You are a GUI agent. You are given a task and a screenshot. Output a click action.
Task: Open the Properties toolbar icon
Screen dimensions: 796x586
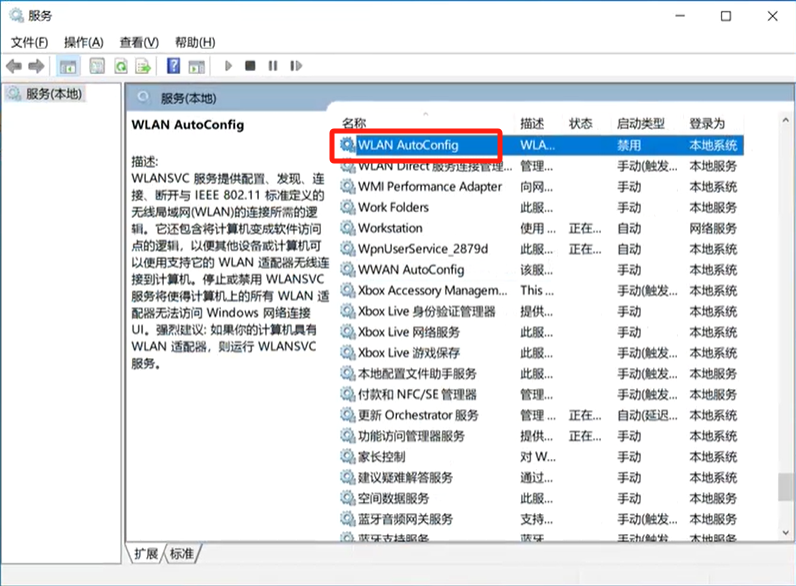97,66
